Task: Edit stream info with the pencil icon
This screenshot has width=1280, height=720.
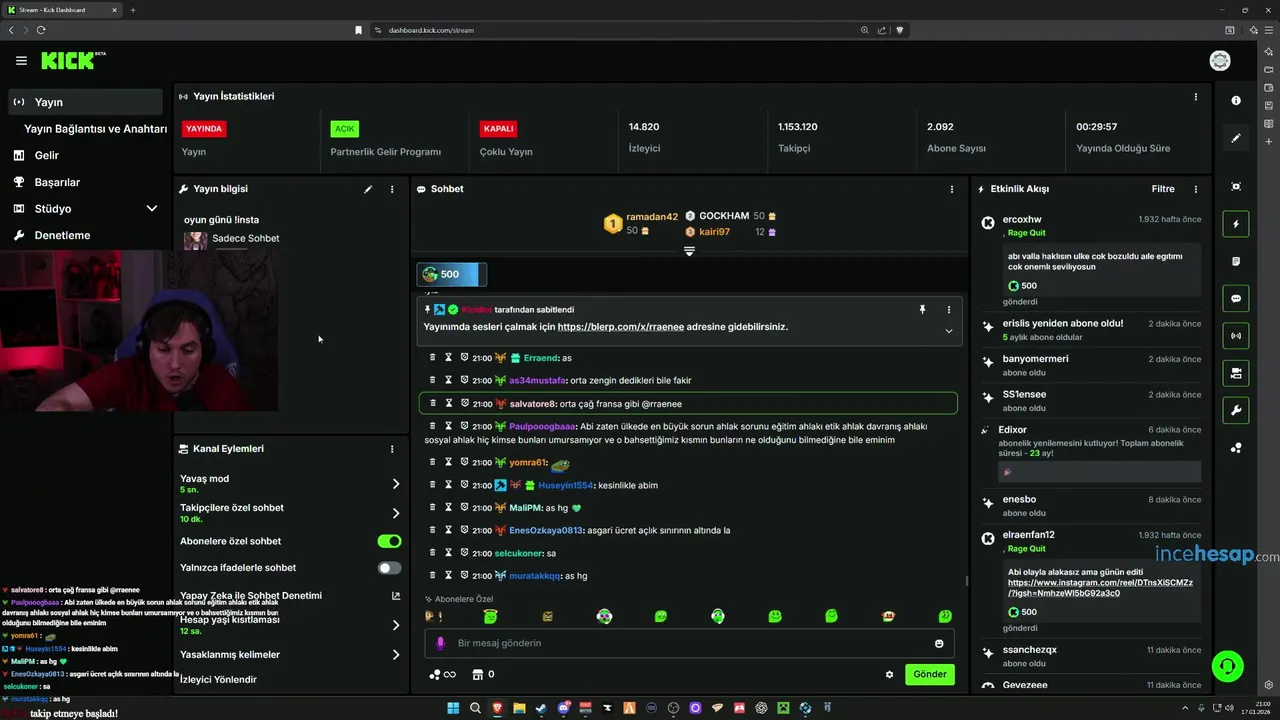Action: [x=368, y=189]
